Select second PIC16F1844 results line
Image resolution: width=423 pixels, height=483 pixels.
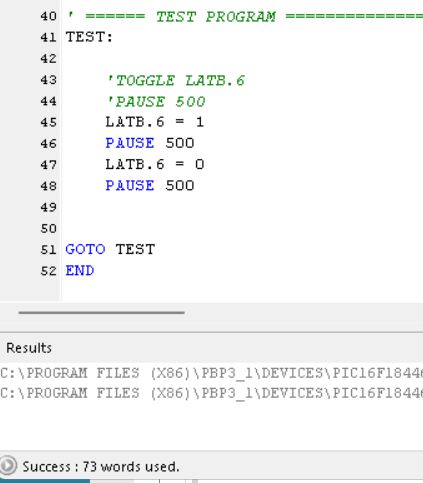coord(211,393)
